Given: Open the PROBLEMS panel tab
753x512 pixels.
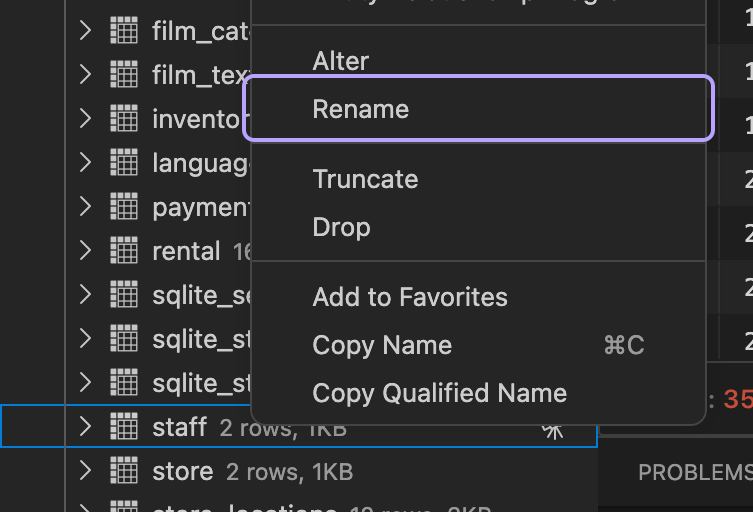Looking at the screenshot, I should 695,473.
